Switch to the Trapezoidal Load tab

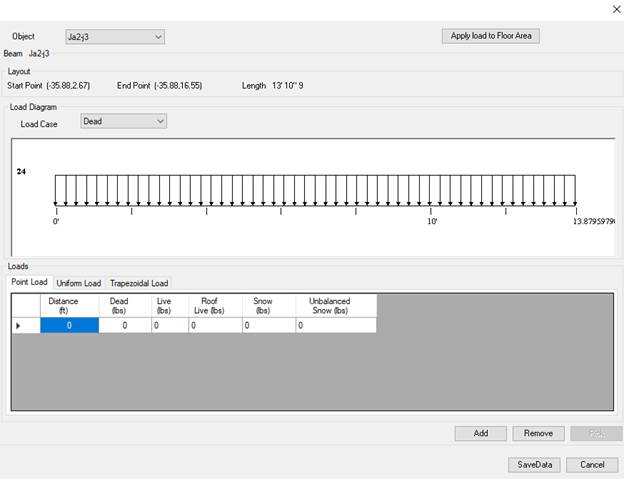pos(139,283)
